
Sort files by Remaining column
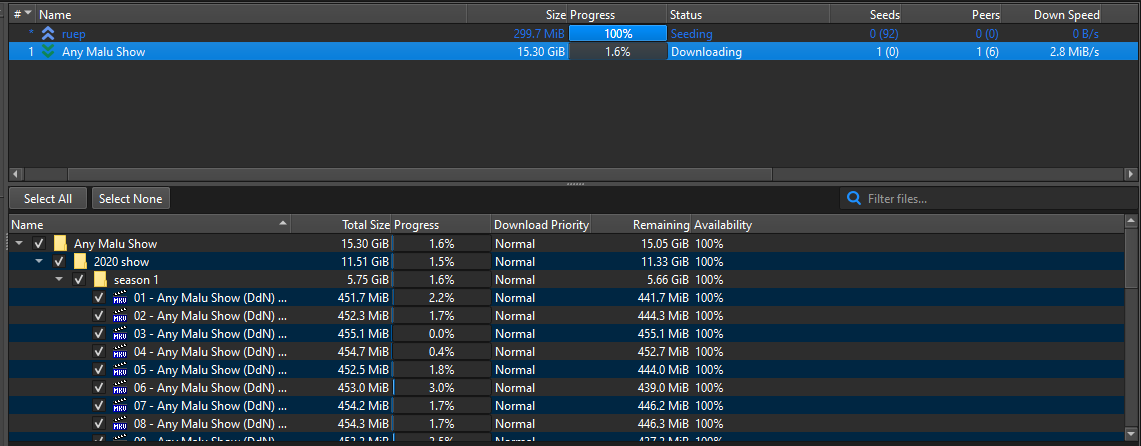coord(641,225)
